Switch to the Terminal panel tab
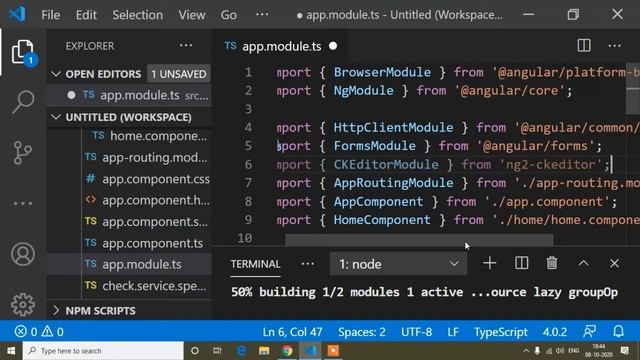The image size is (640, 360). point(256,264)
